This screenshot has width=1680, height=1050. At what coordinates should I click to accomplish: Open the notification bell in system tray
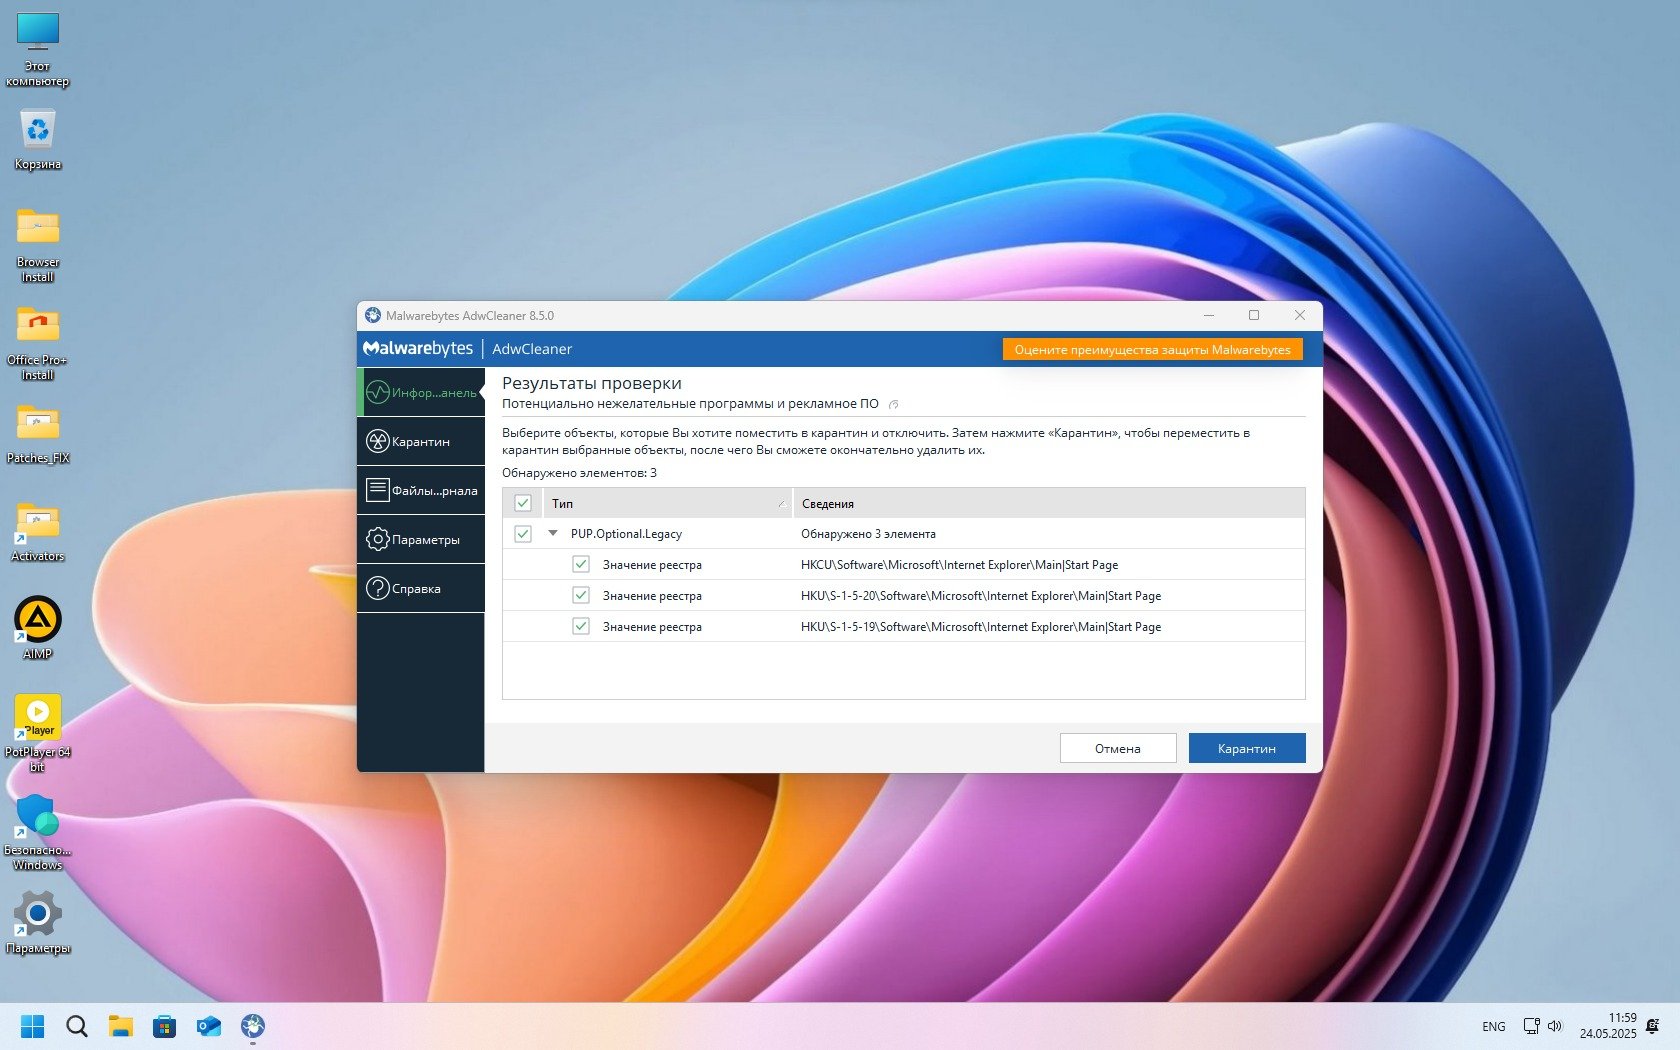point(1652,1026)
